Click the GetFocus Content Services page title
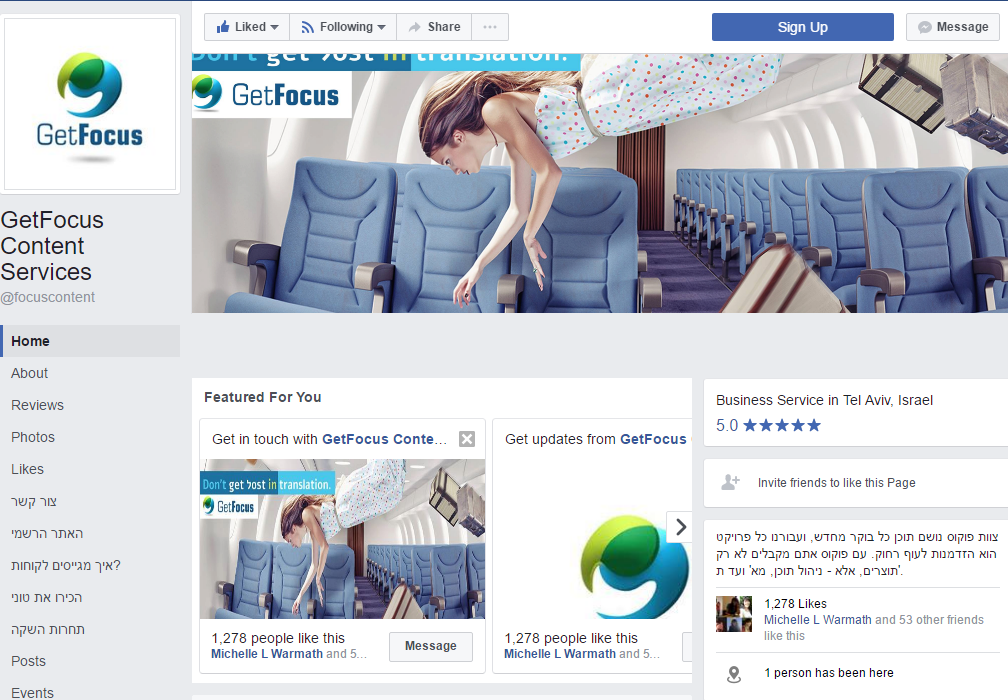Screen dimensions: 1008x700 click(x=52, y=246)
